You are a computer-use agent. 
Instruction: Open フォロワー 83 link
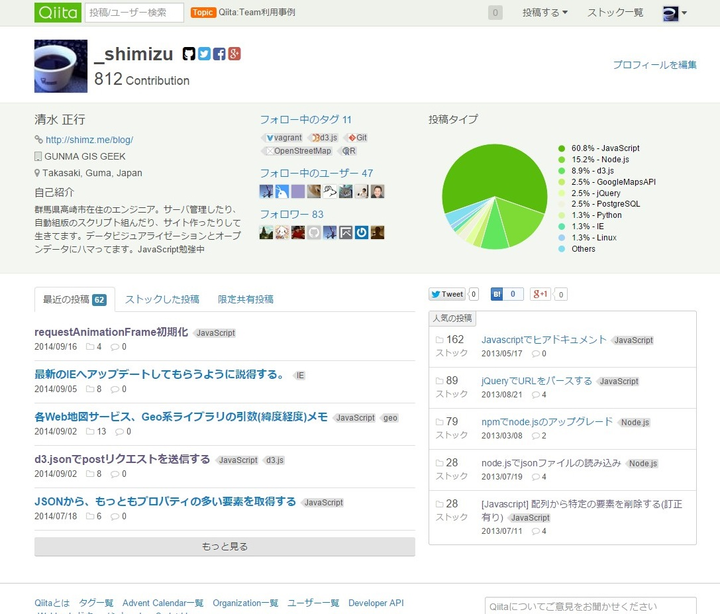pyautogui.click(x=292, y=214)
